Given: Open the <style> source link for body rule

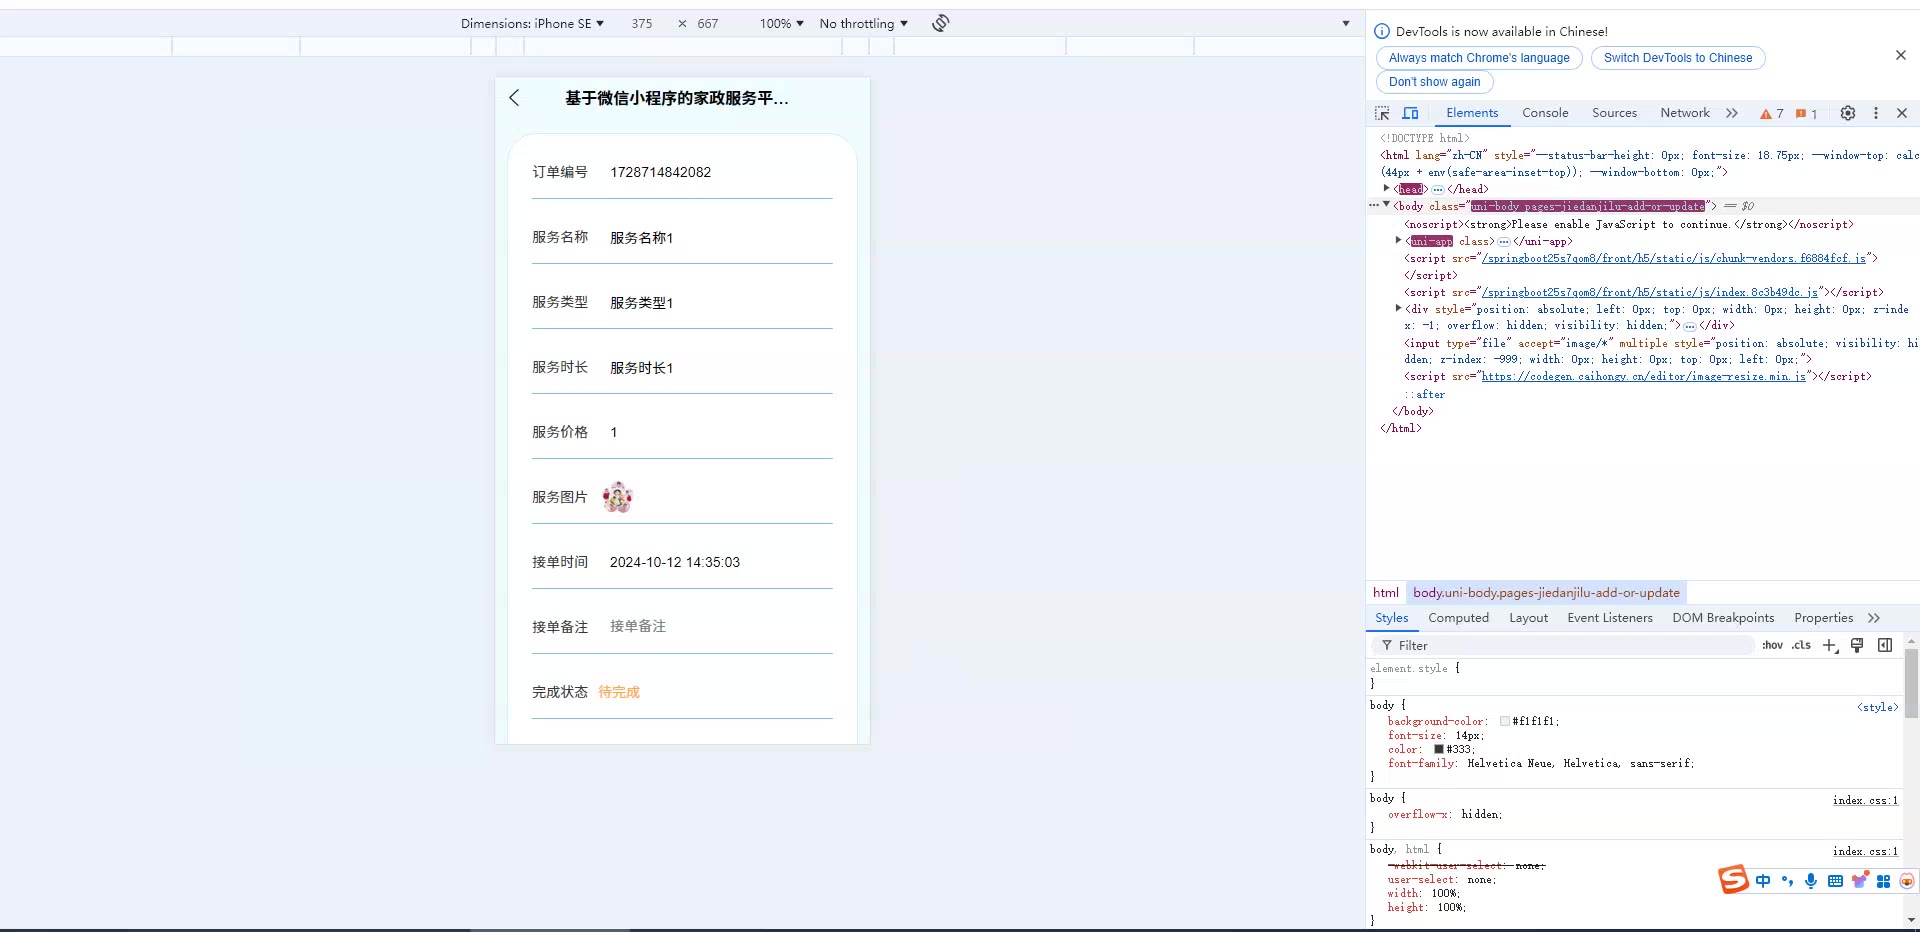Looking at the screenshot, I should 1877,707.
